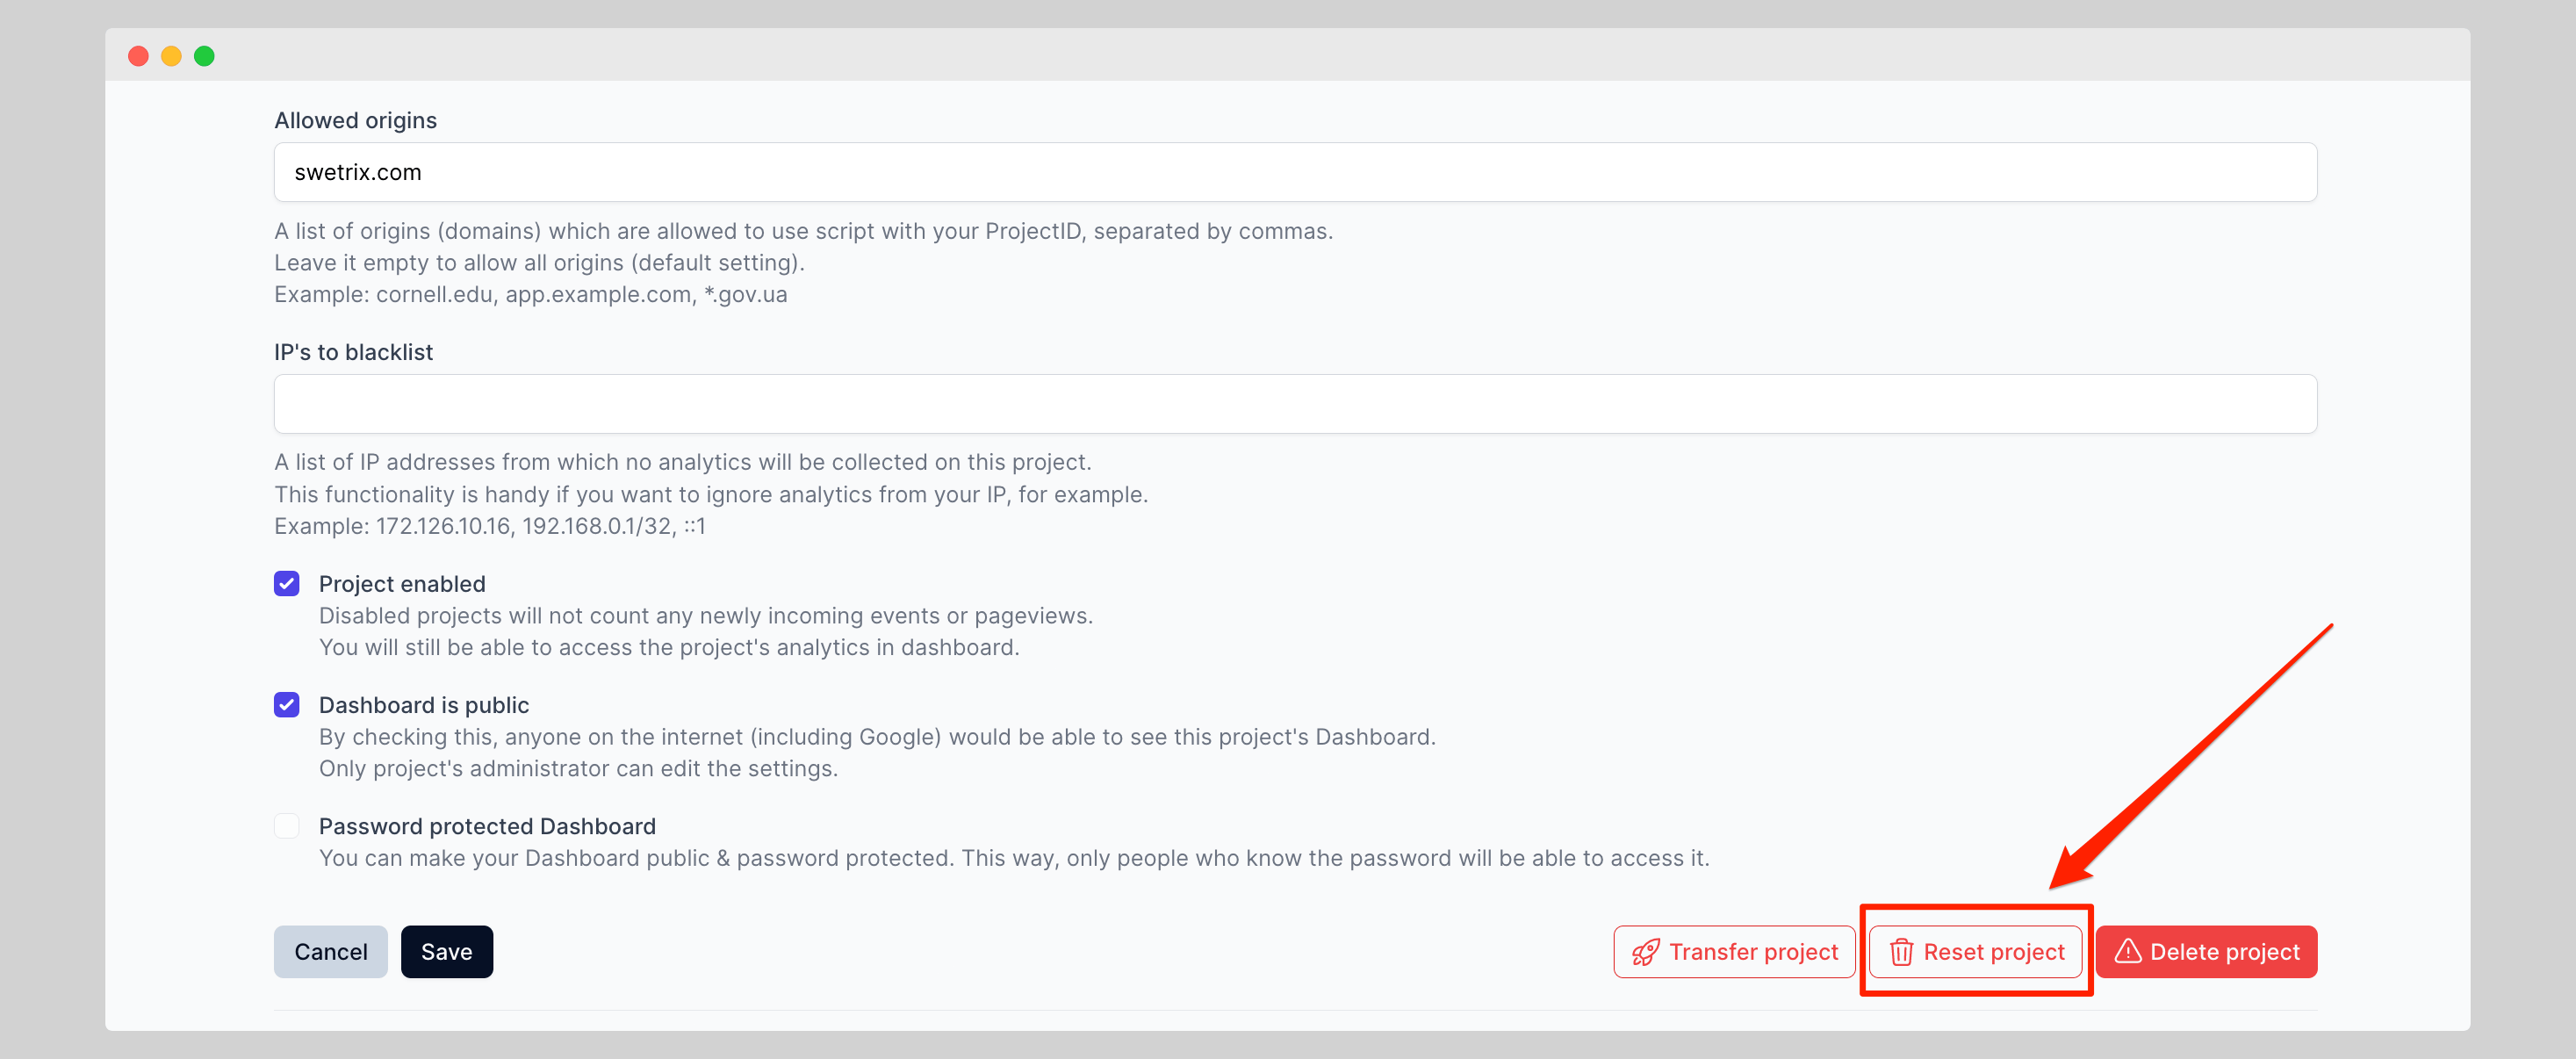
Task: Click the "IP's to blacklist" field label
Action: pyautogui.click(x=353, y=352)
